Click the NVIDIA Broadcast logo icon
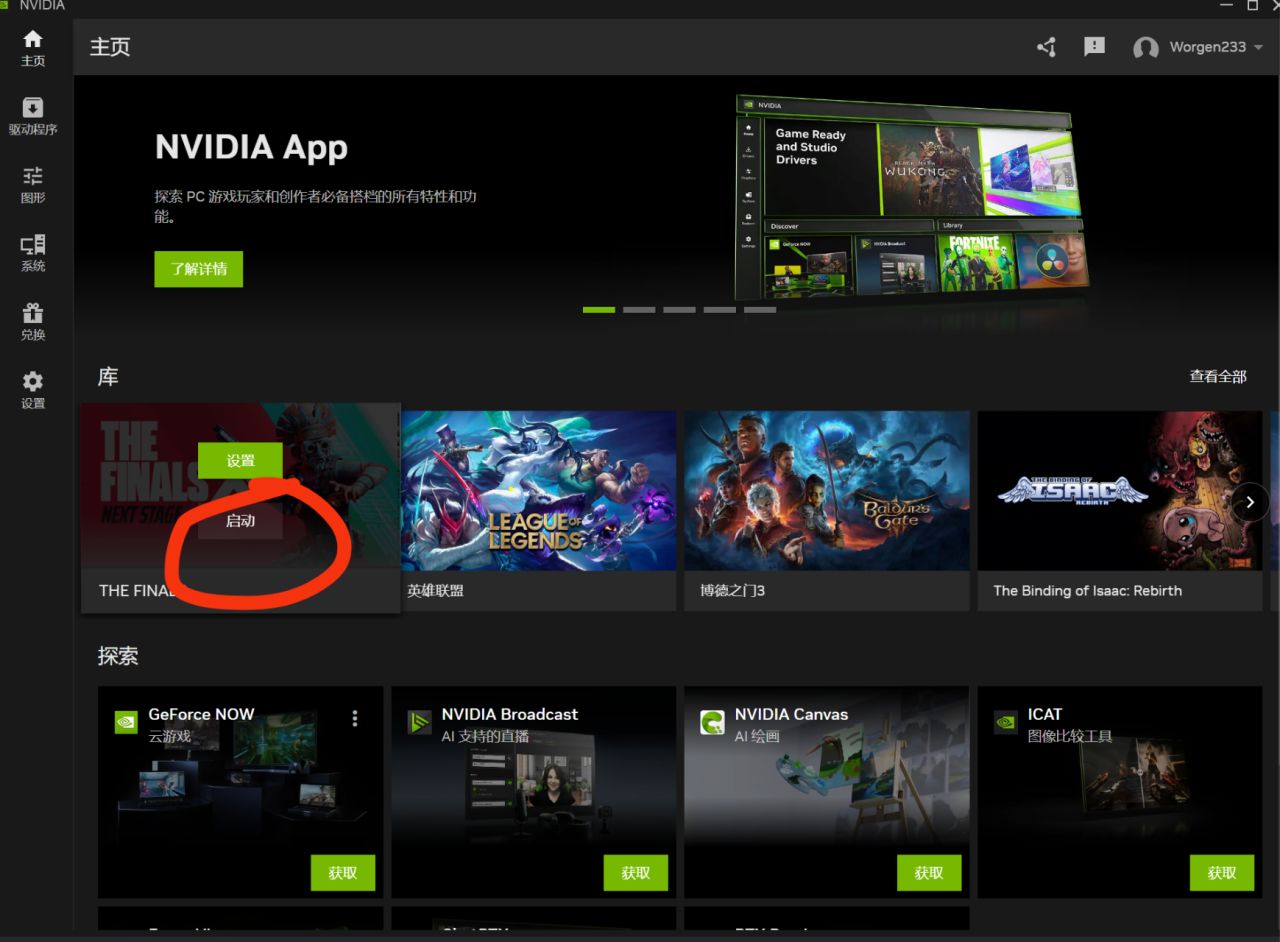Image resolution: width=1280 pixels, height=942 pixels. (419, 722)
